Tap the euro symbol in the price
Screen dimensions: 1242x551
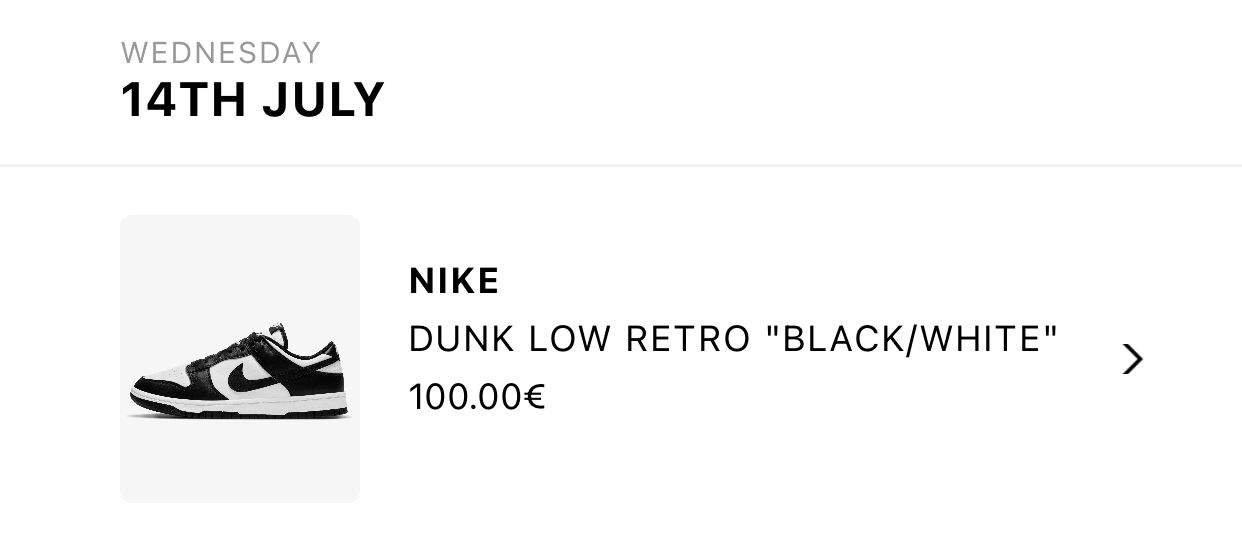tap(535, 397)
